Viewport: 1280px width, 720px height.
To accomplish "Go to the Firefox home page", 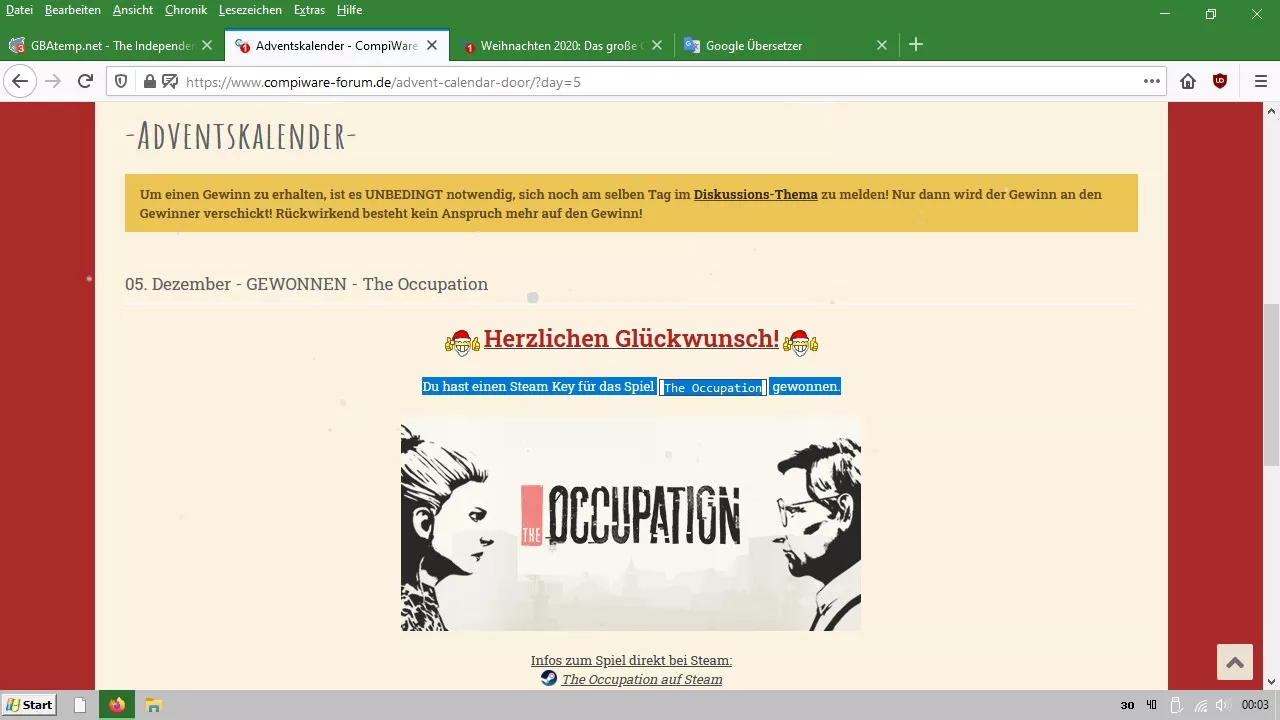I will tap(1188, 81).
